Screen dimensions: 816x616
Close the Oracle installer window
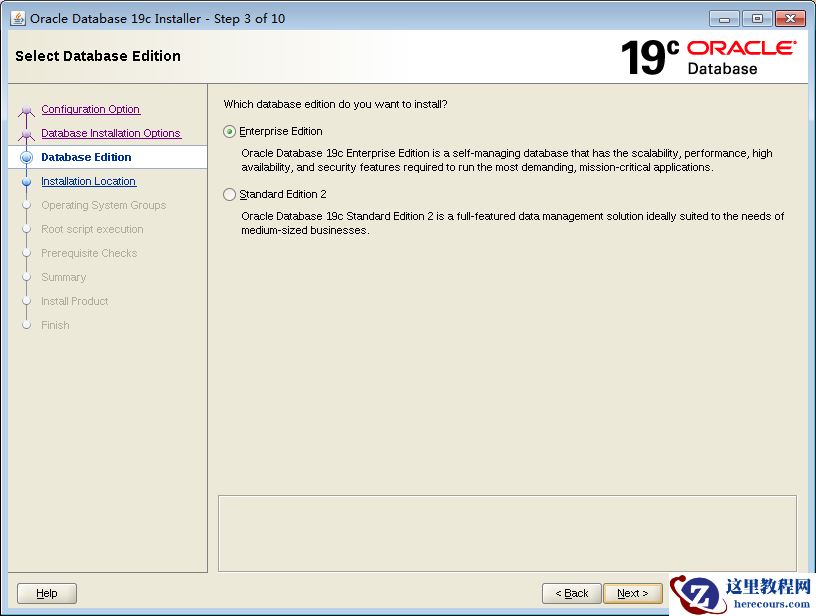tap(790, 19)
